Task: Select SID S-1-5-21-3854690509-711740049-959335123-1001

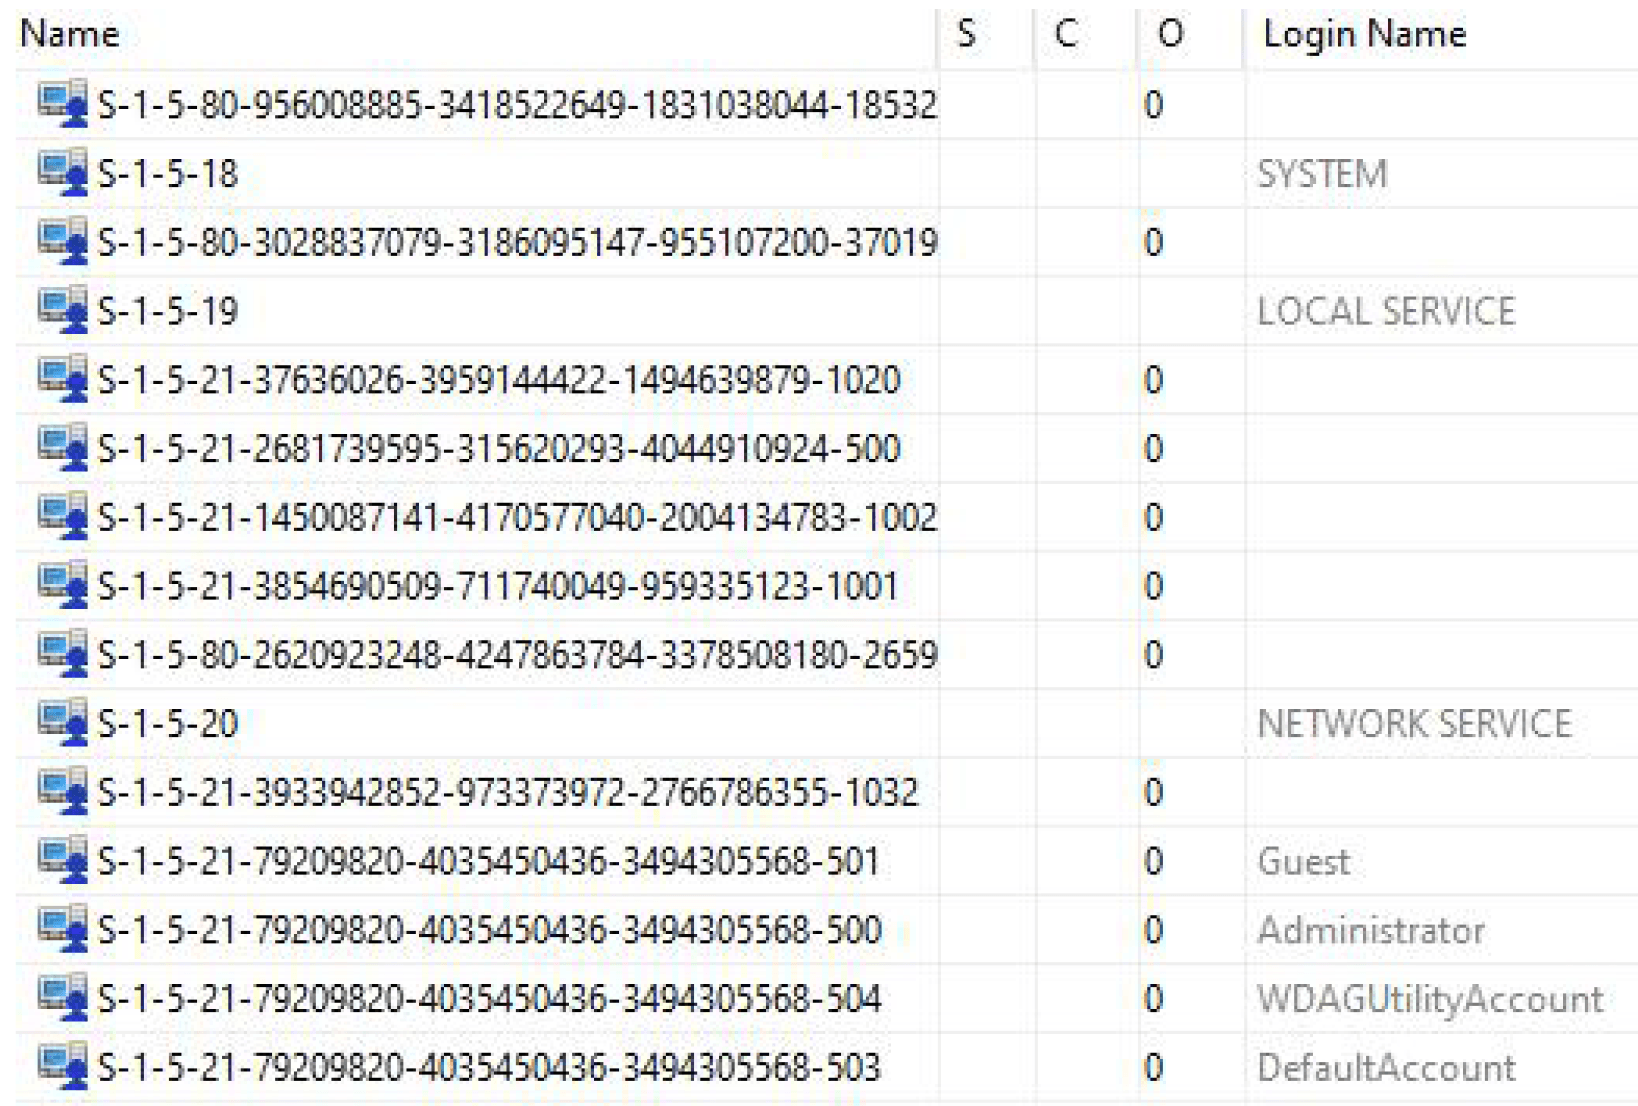Action: tap(499, 586)
